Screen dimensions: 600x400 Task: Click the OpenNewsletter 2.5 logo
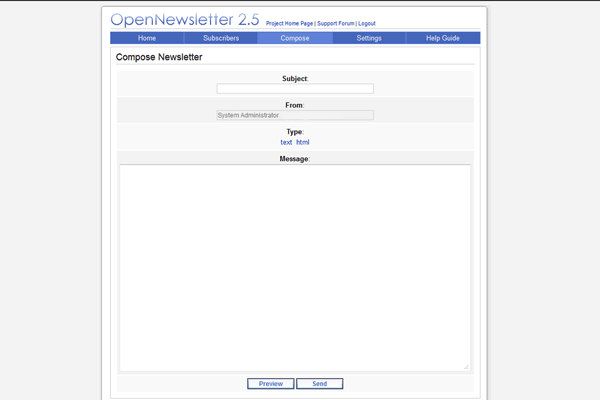tap(185, 20)
